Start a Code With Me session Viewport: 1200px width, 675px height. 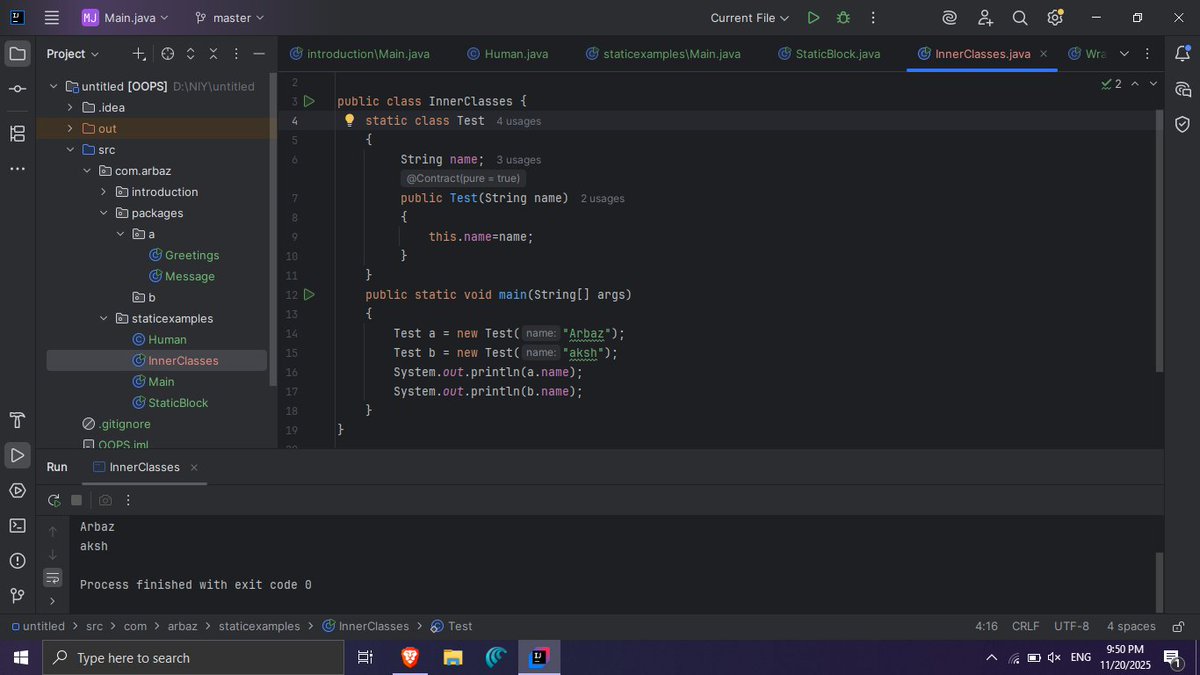coord(987,17)
